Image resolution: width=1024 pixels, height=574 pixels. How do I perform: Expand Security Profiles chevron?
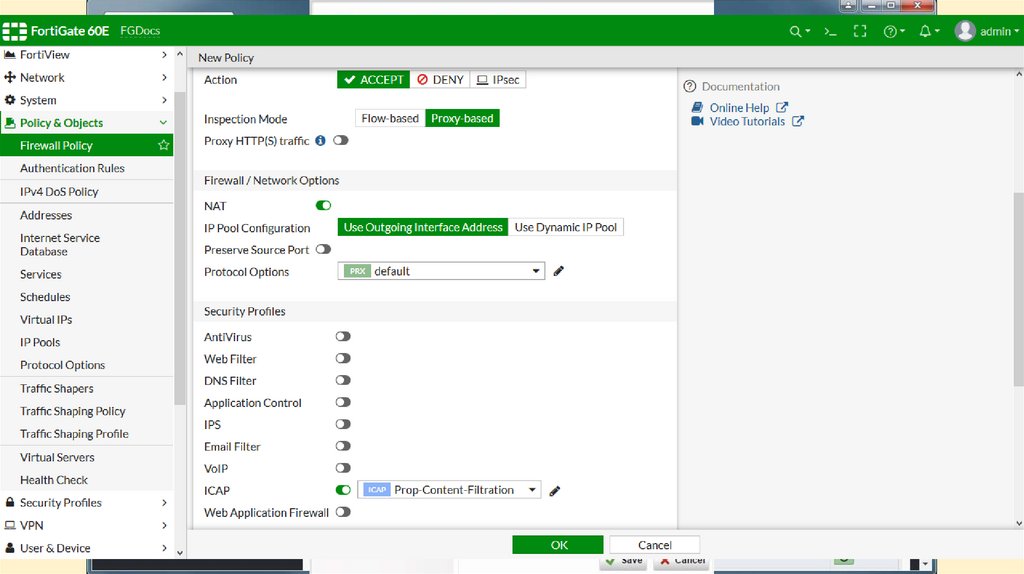coord(164,502)
